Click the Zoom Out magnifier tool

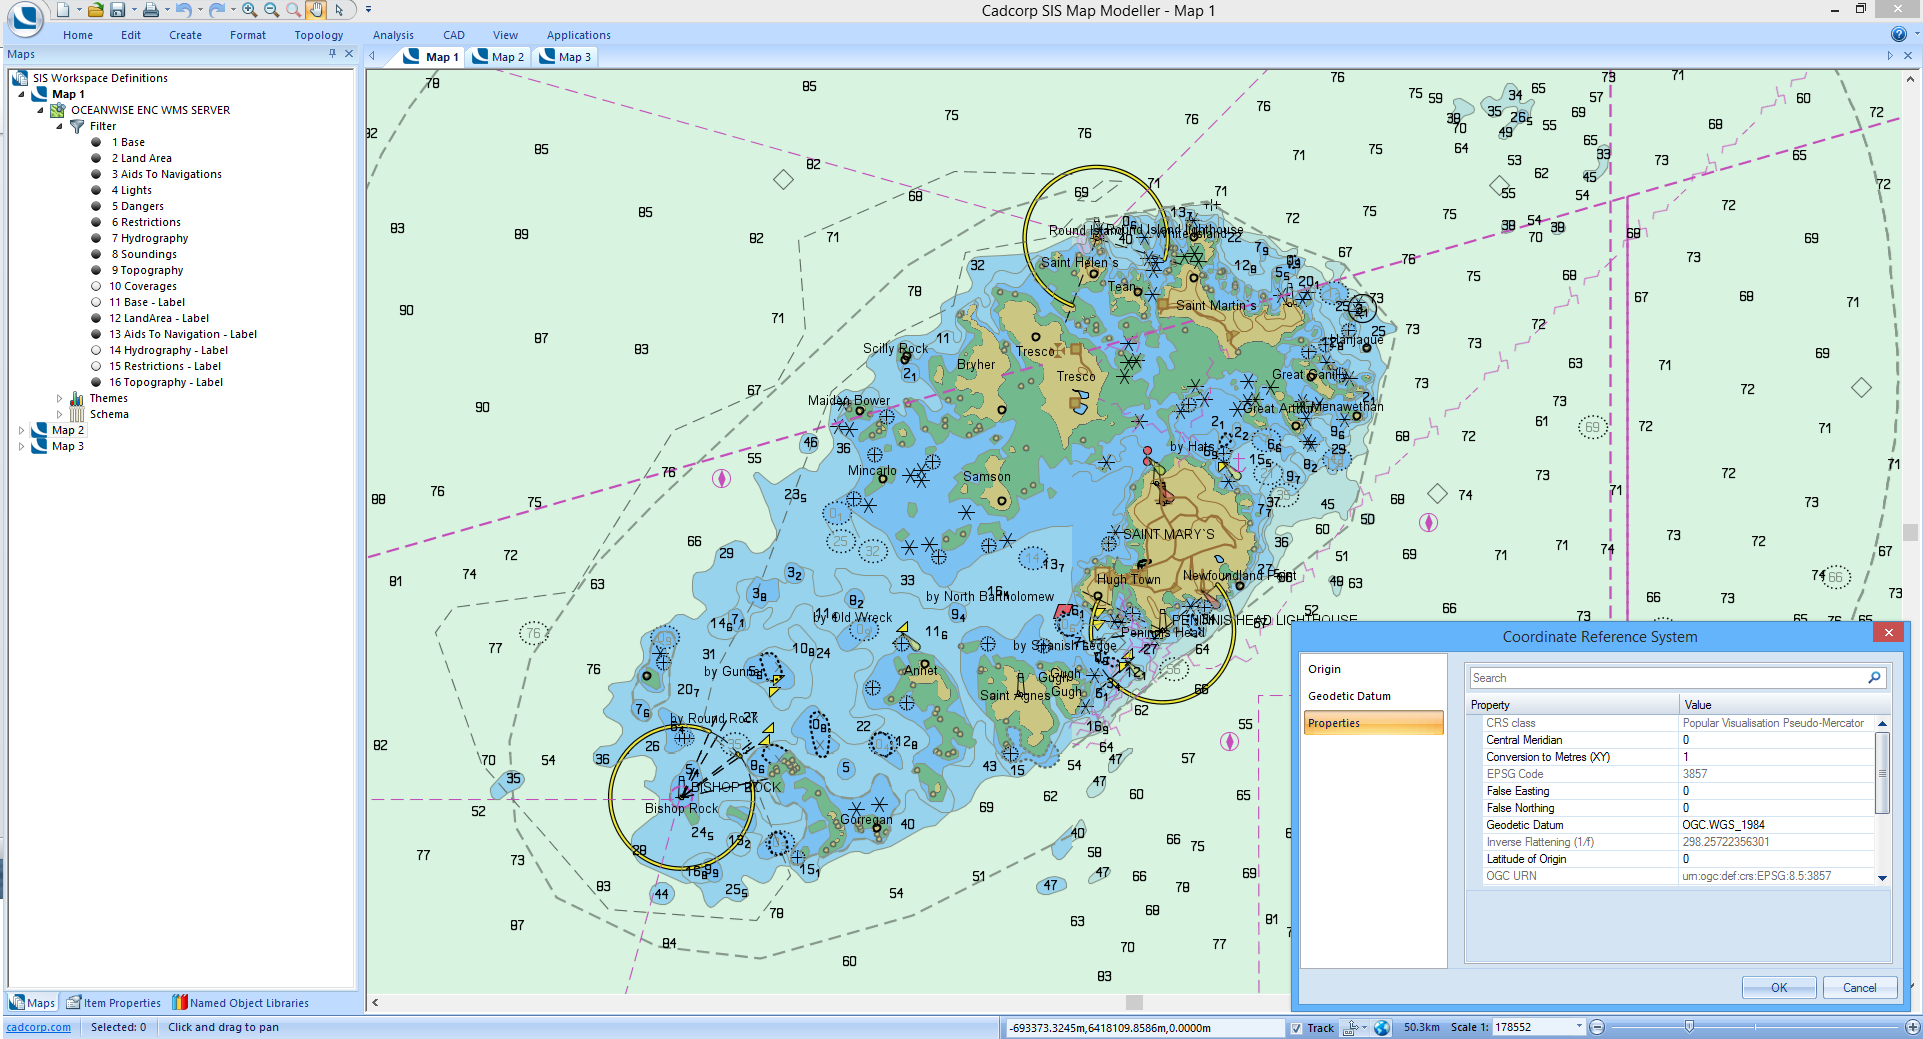(x=271, y=10)
